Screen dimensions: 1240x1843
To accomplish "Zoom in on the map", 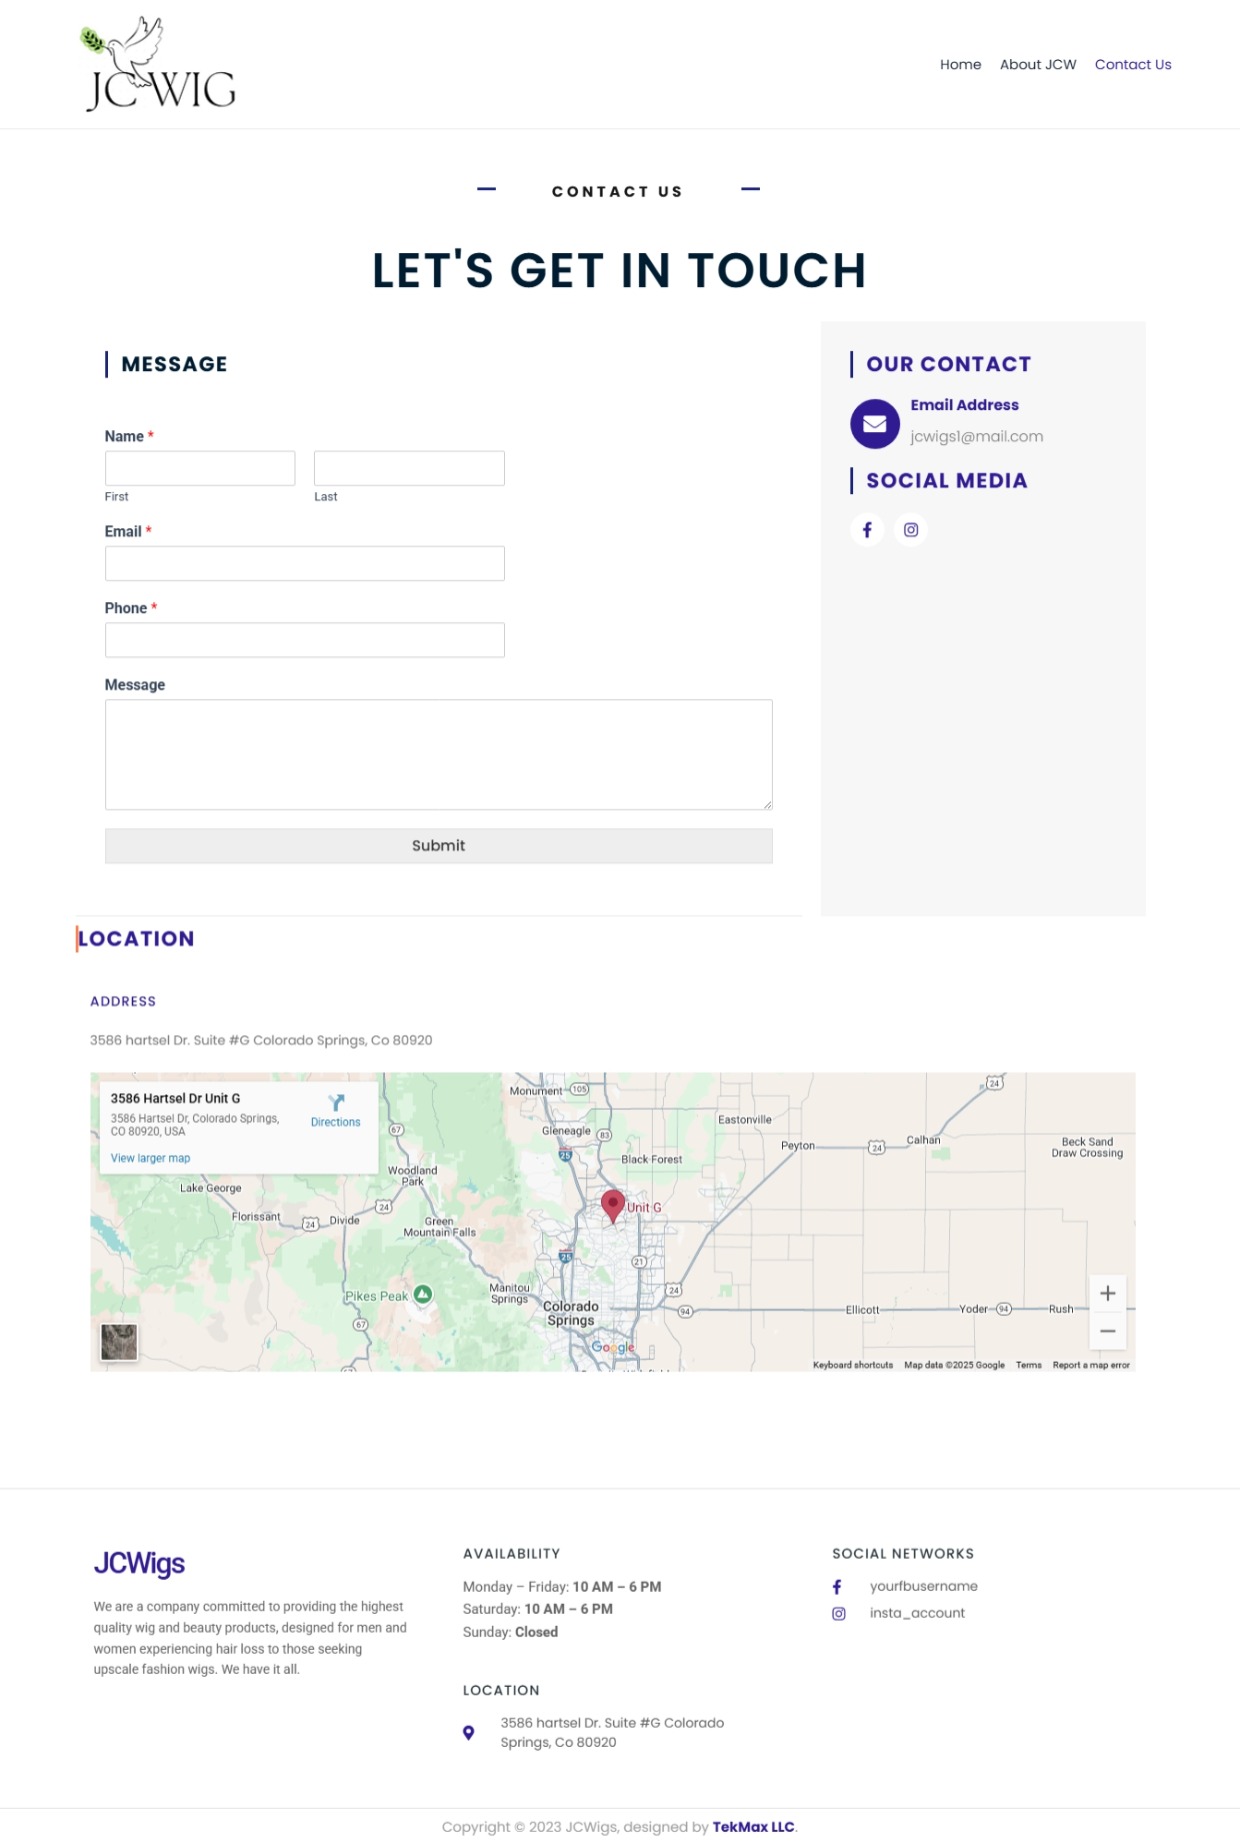I will coord(1107,1294).
